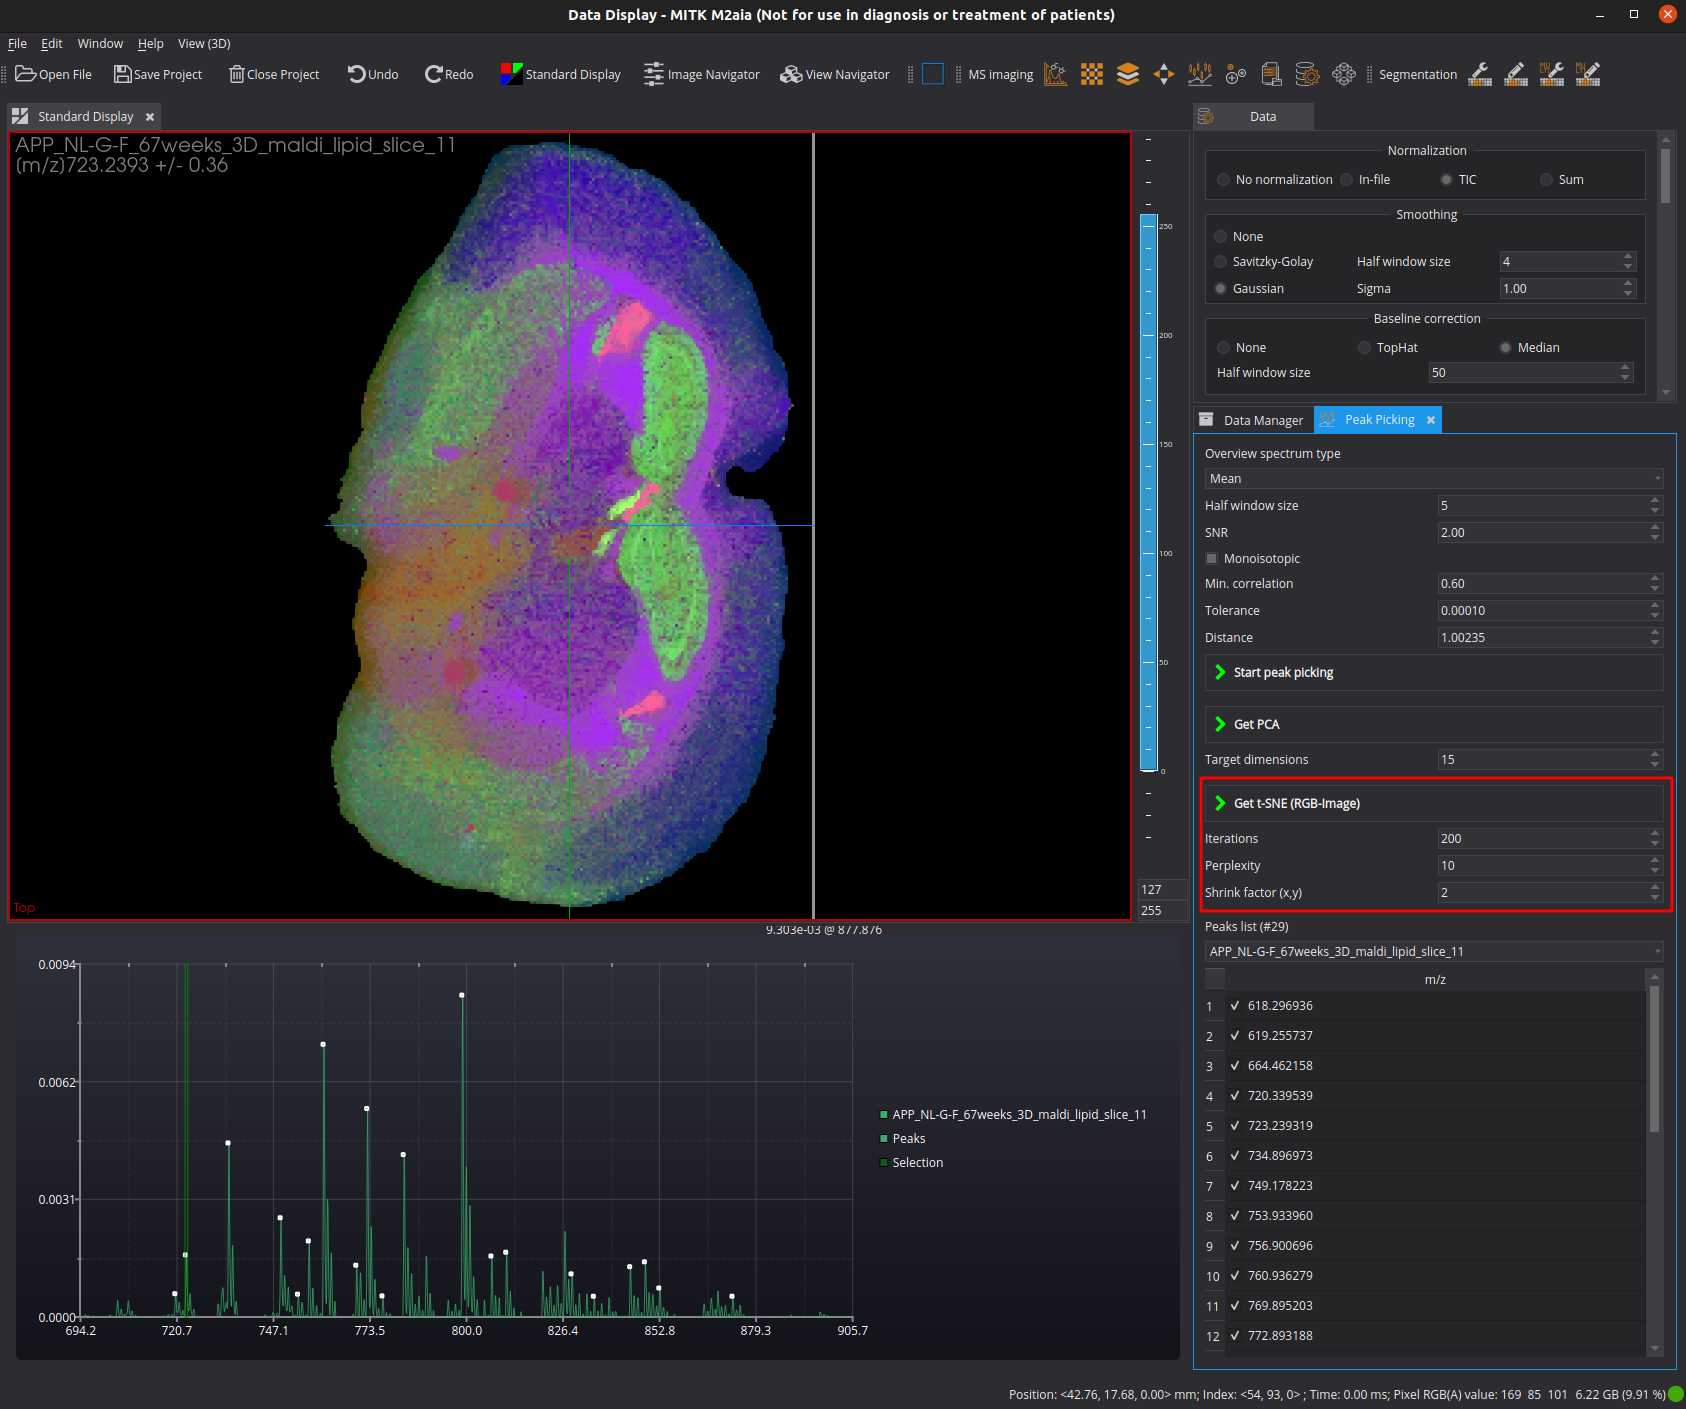Click the peak picking arrows icon in toolbar
The height and width of the screenshot is (1409, 1686).
(1200, 74)
